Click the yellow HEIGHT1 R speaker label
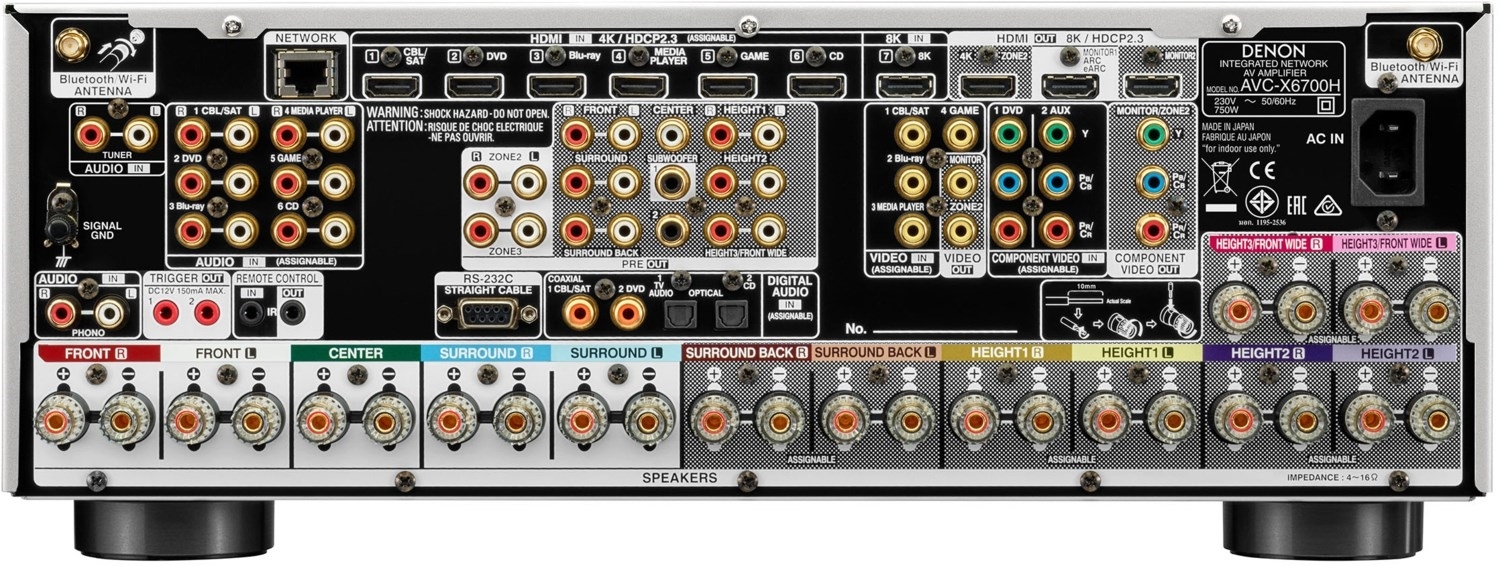Image resolution: width=1500 pixels, height=566 pixels. tap(1006, 353)
